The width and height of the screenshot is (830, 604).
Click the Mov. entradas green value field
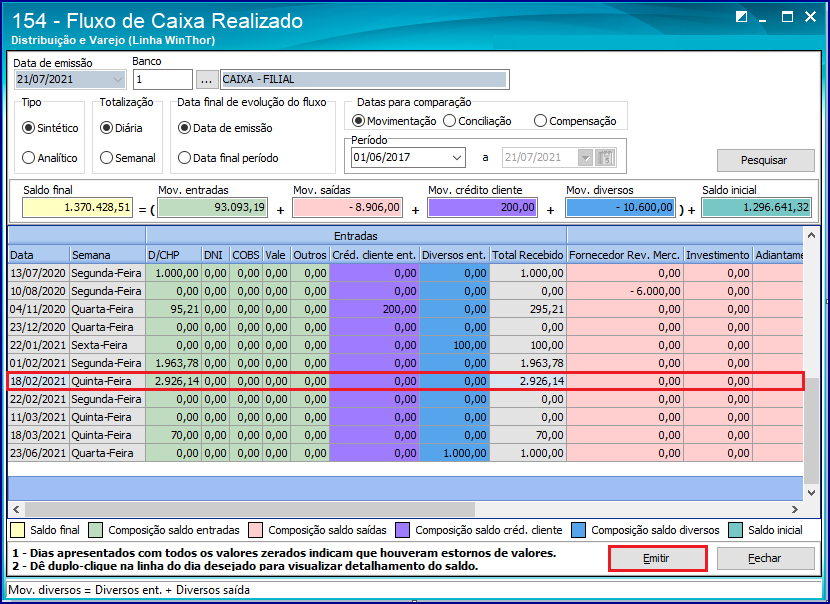(x=213, y=208)
